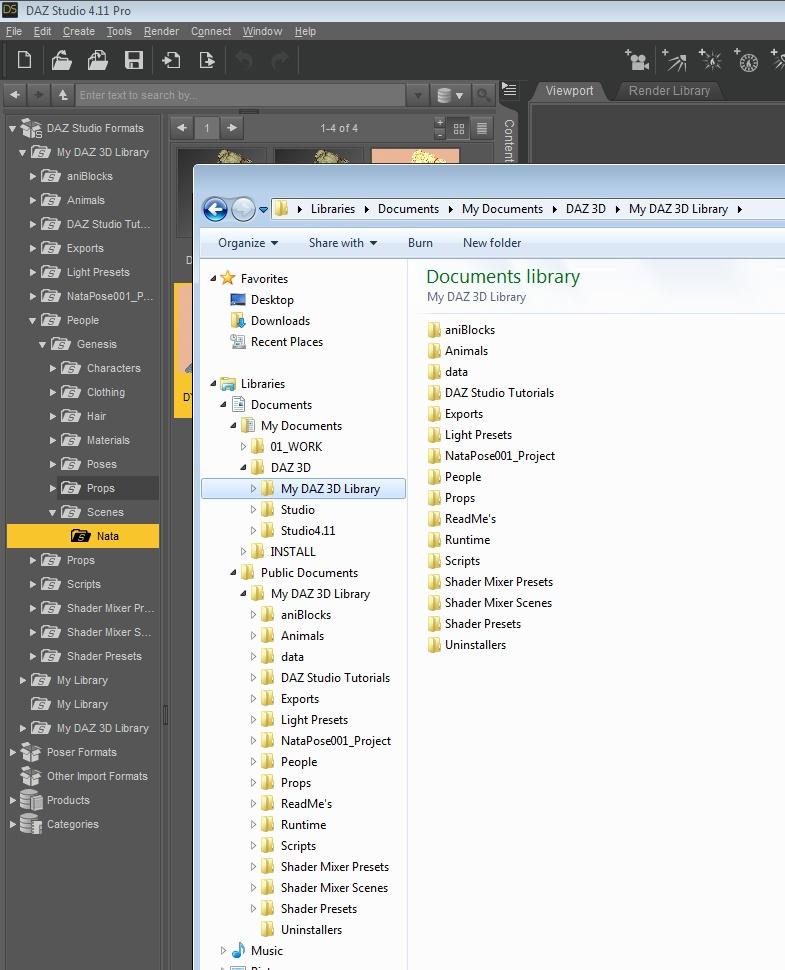This screenshot has height=970, width=785.
Task: Open the Edit menu
Action: tap(42, 31)
